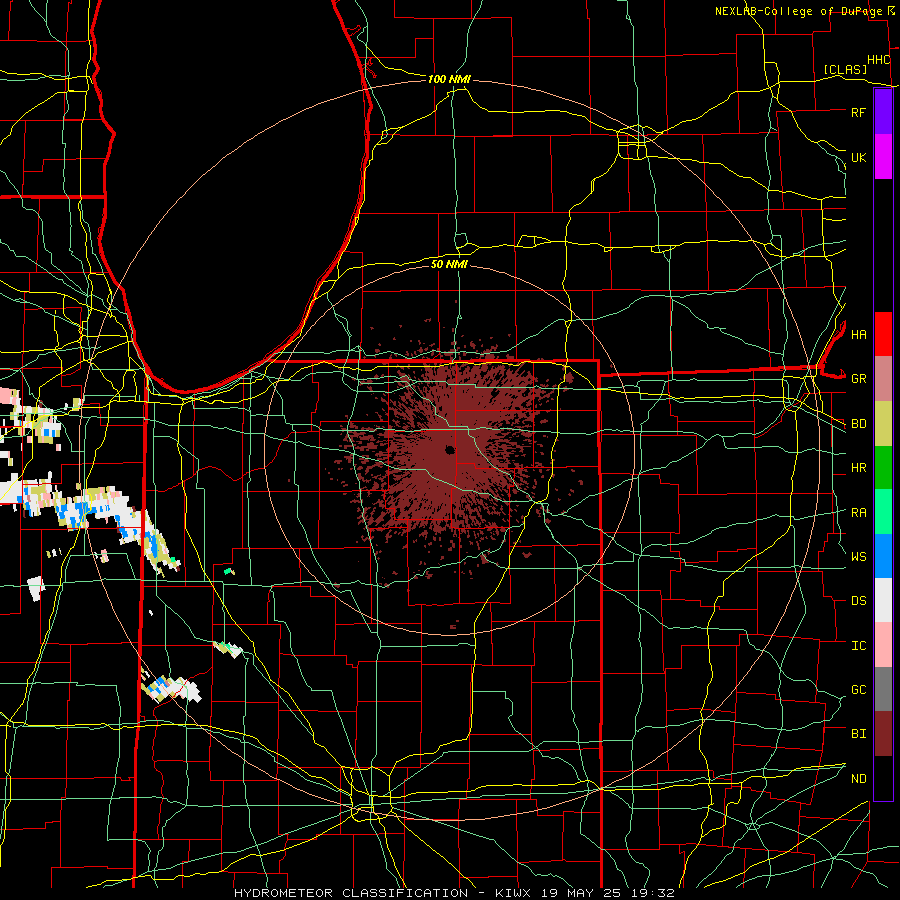Click the HYDROMETEOR CLASSIFICATION title text
This screenshot has height=900, width=900.
tap(351, 893)
